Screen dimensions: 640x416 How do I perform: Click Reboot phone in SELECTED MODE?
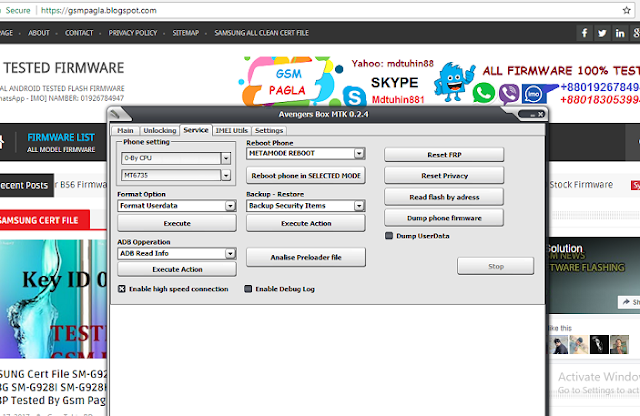pyautogui.click(x=306, y=176)
